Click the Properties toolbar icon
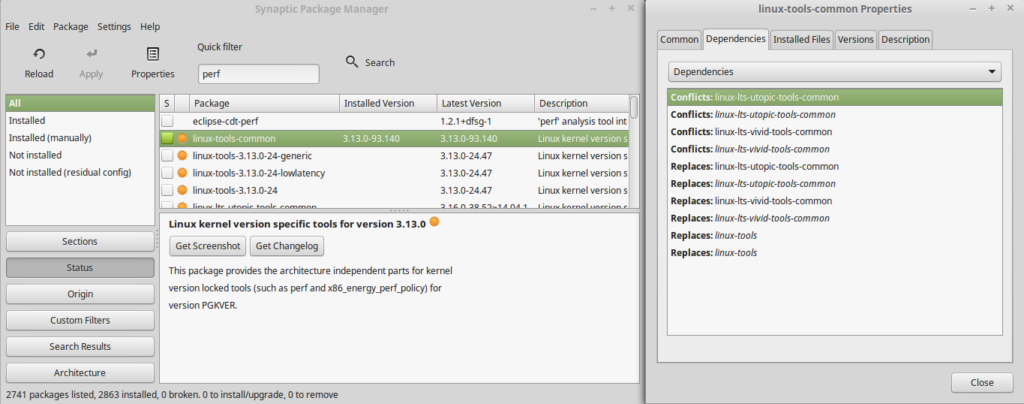The image size is (1024, 404). (x=153, y=54)
